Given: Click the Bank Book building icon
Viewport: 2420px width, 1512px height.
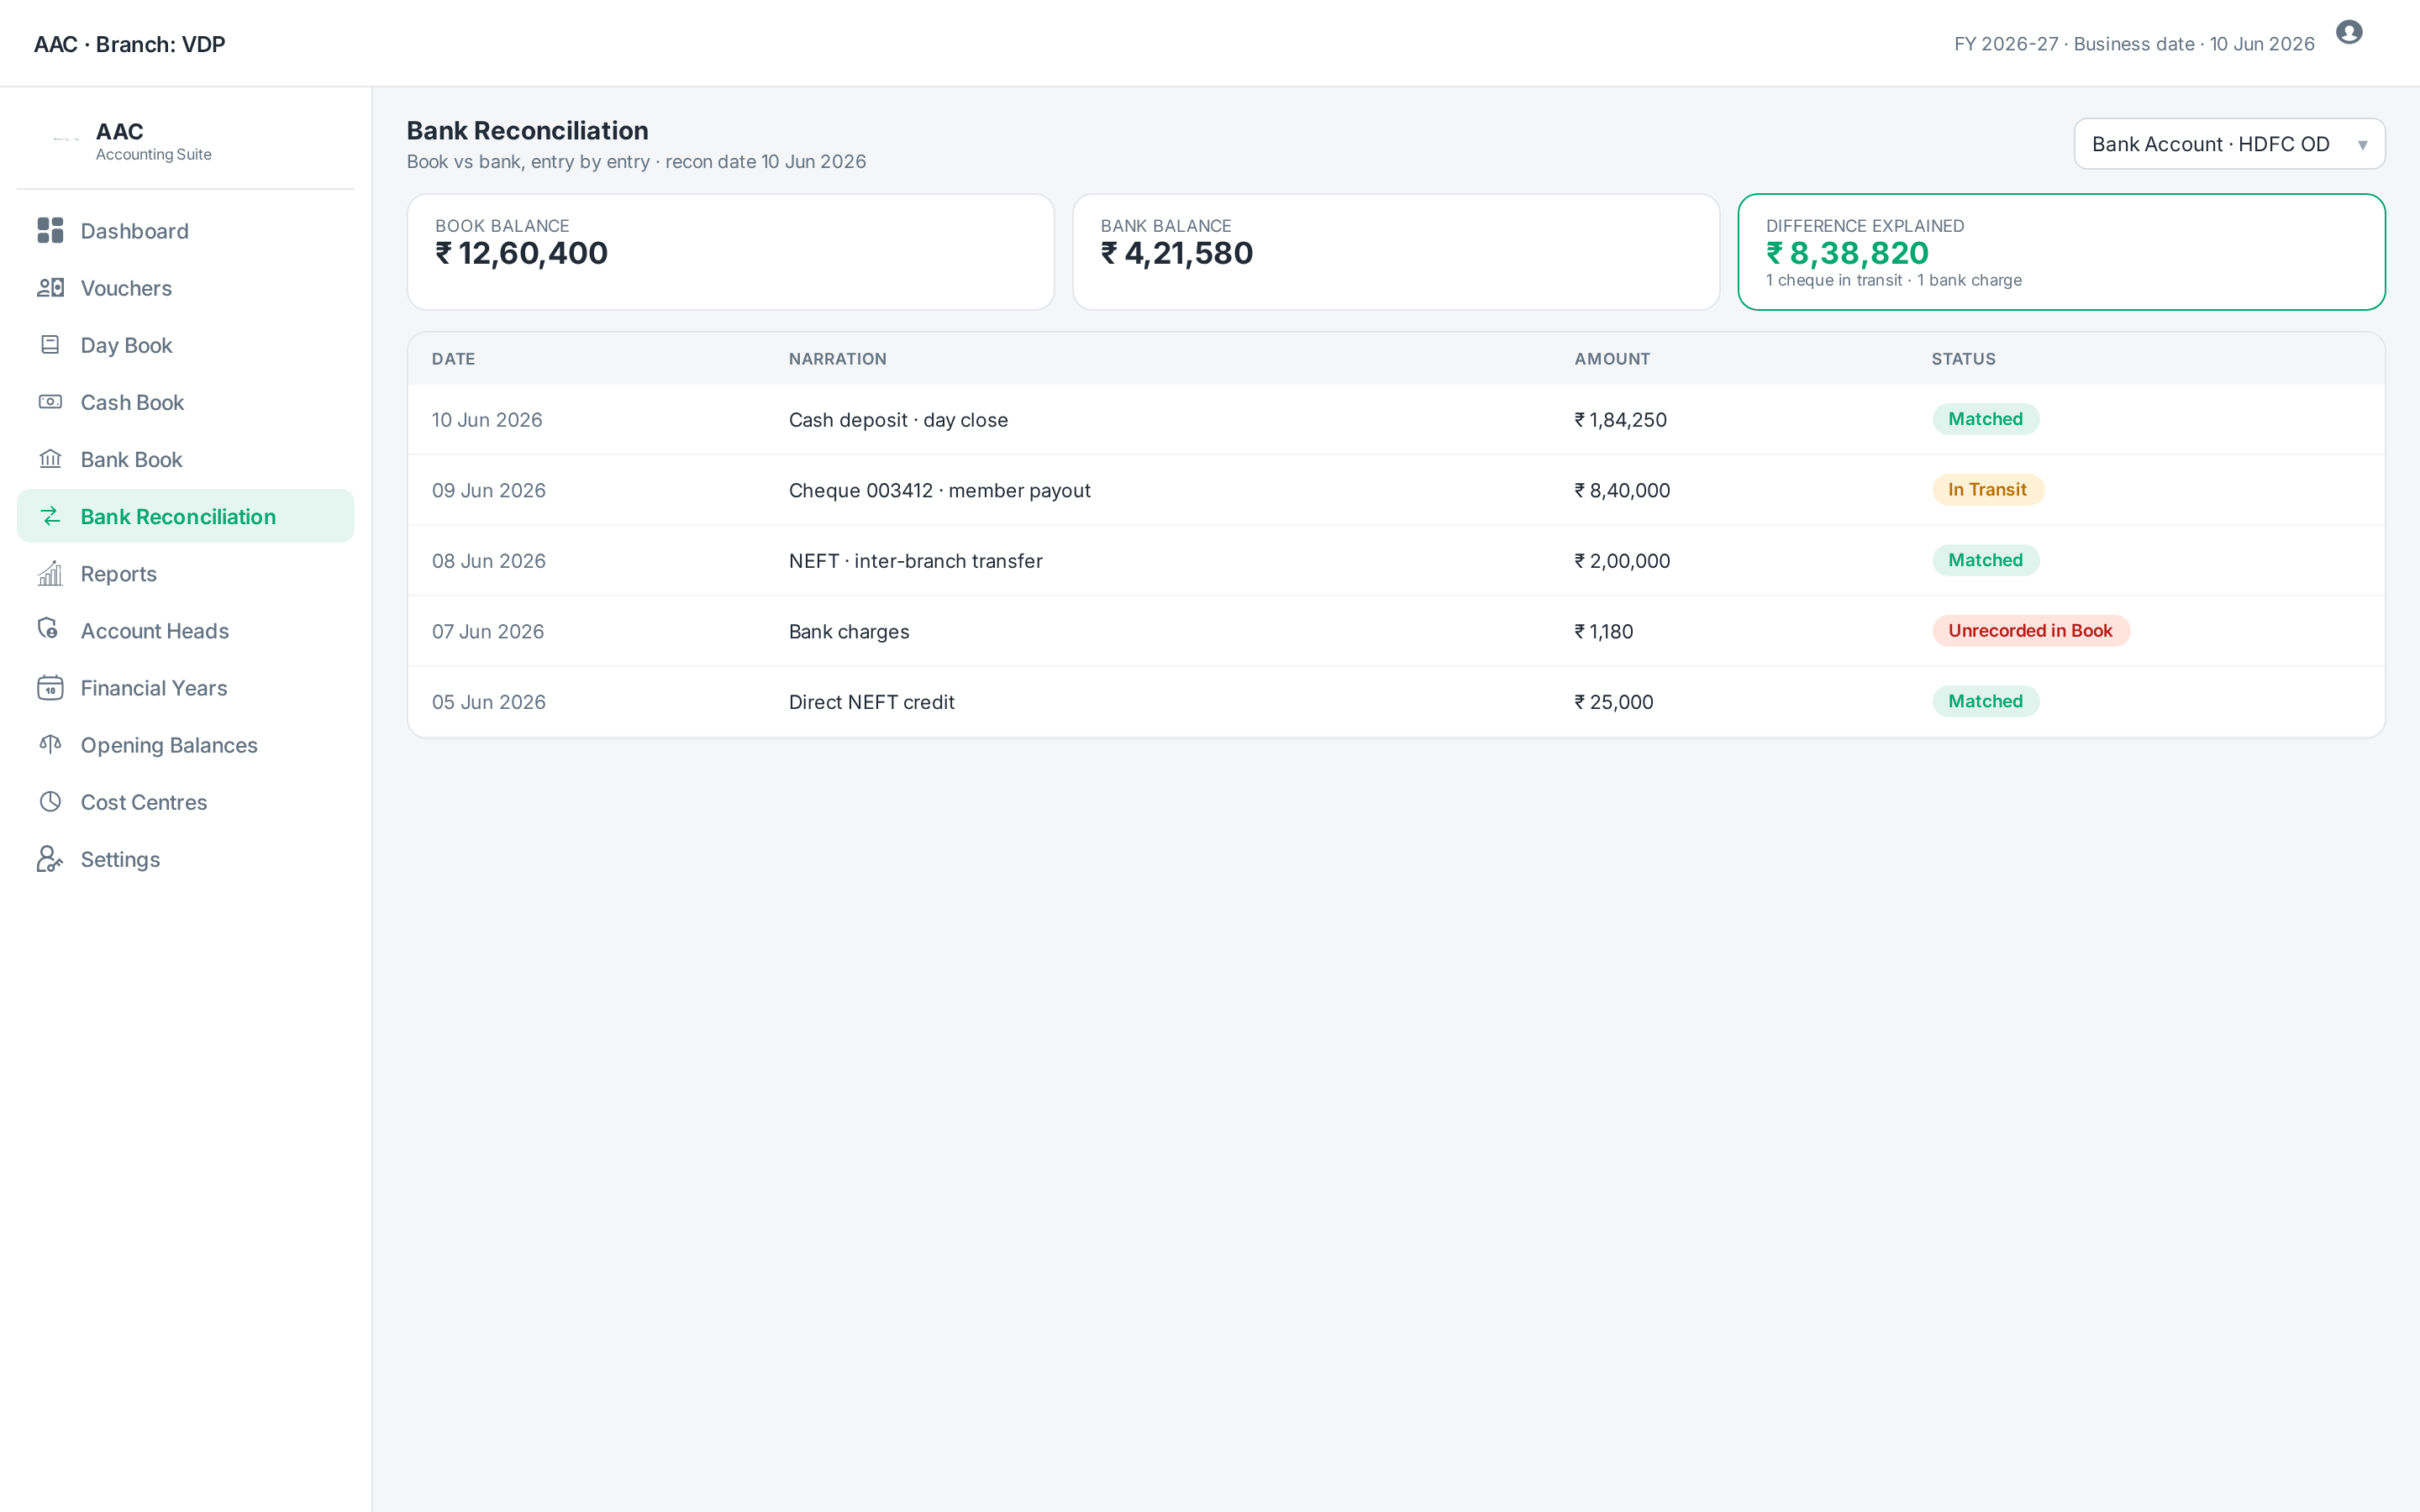Looking at the screenshot, I should (50, 459).
